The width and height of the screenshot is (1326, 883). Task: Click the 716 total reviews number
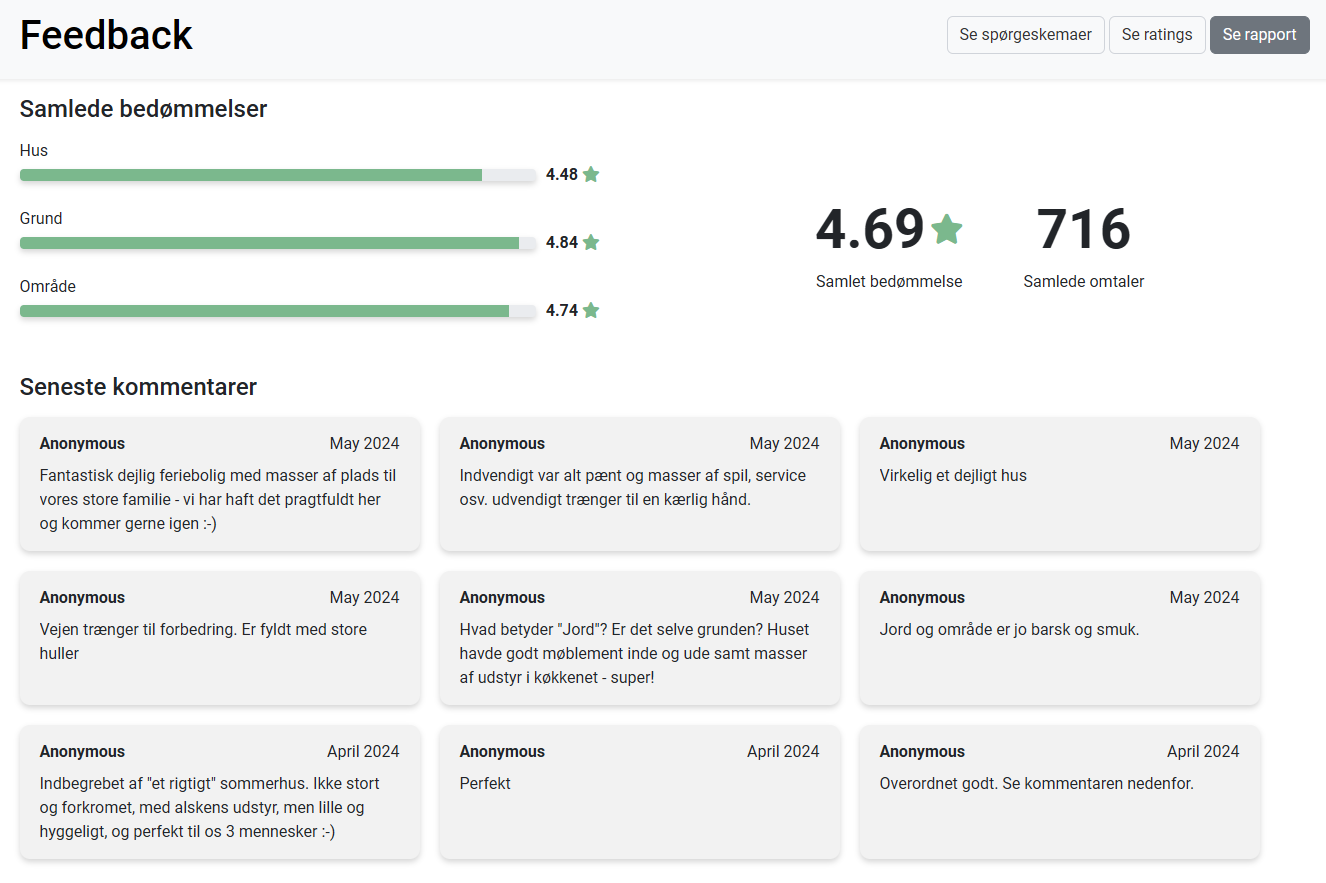(x=1083, y=229)
